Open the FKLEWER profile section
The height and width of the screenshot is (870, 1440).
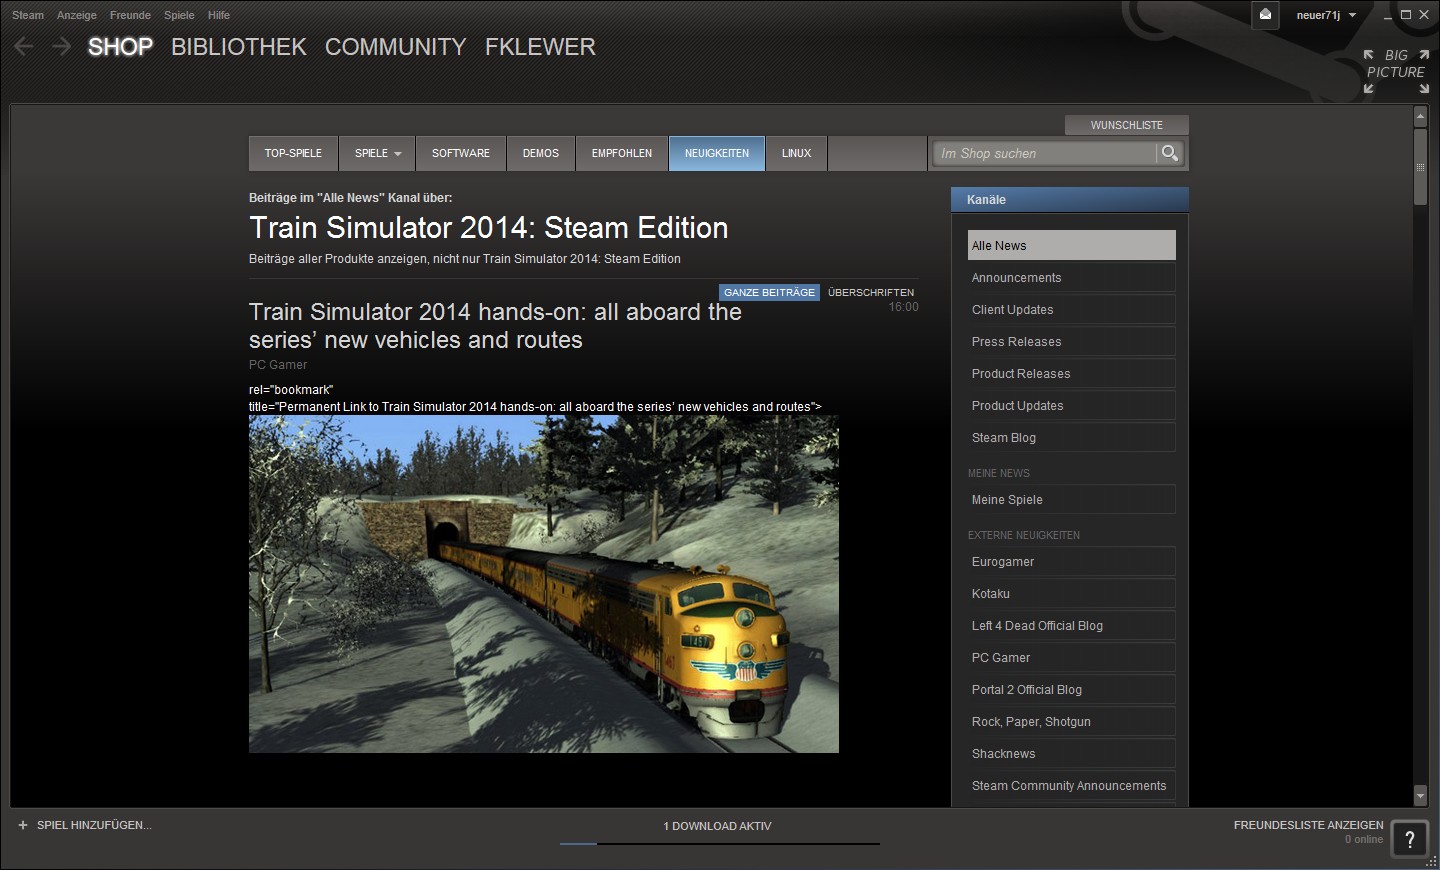tap(540, 47)
